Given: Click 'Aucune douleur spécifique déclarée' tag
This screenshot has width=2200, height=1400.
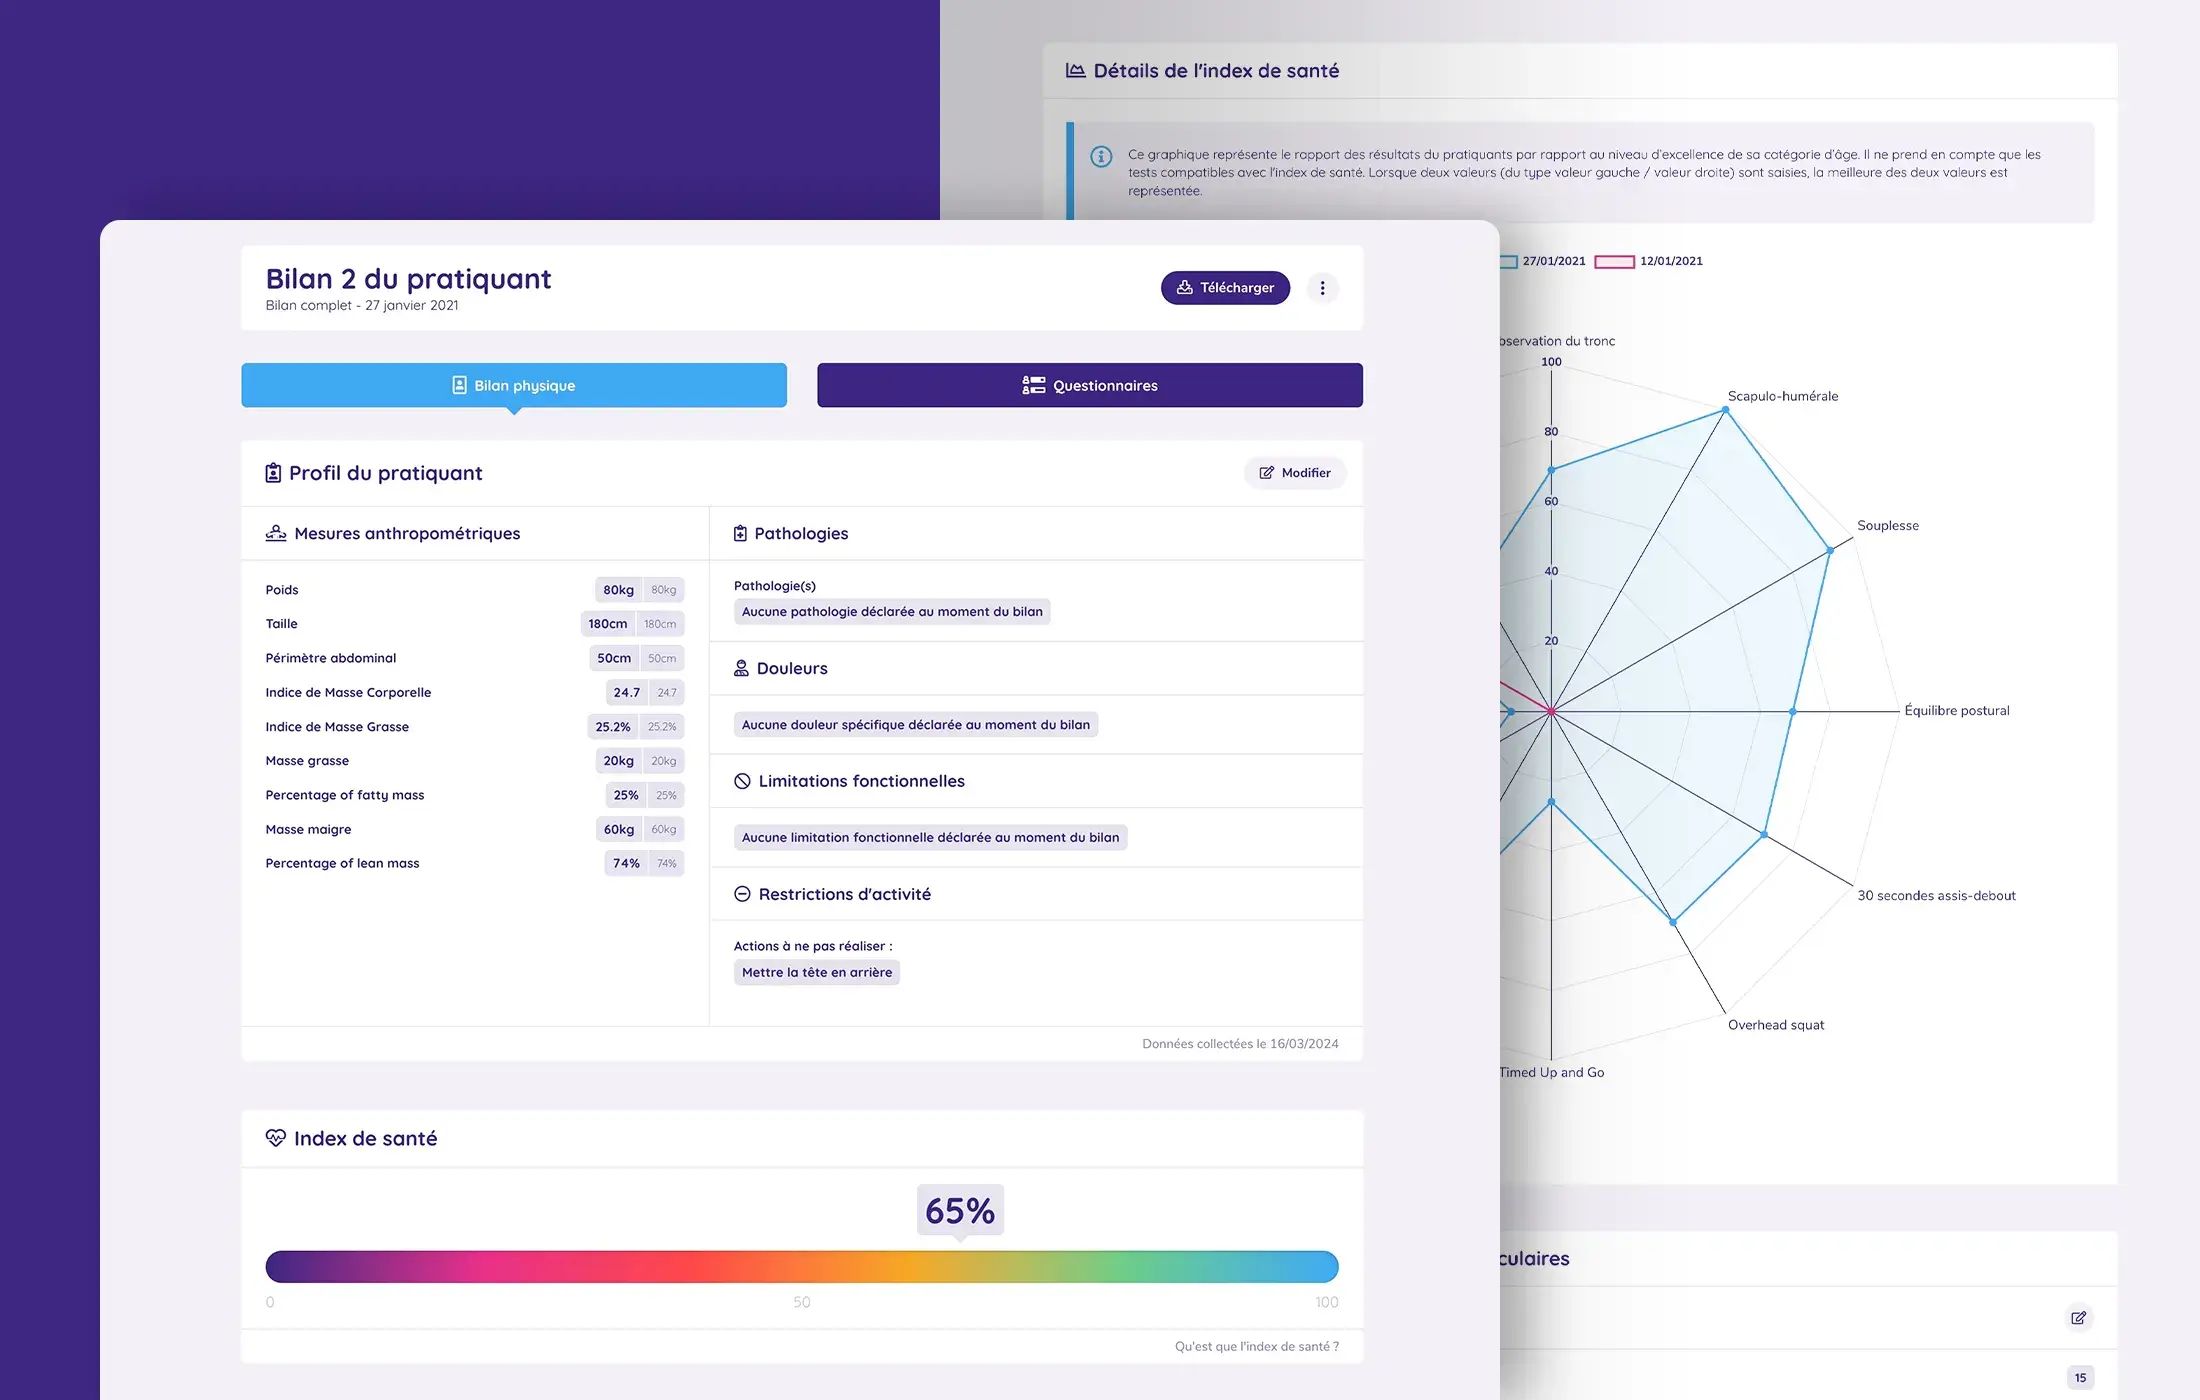Looking at the screenshot, I should click(x=916, y=725).
